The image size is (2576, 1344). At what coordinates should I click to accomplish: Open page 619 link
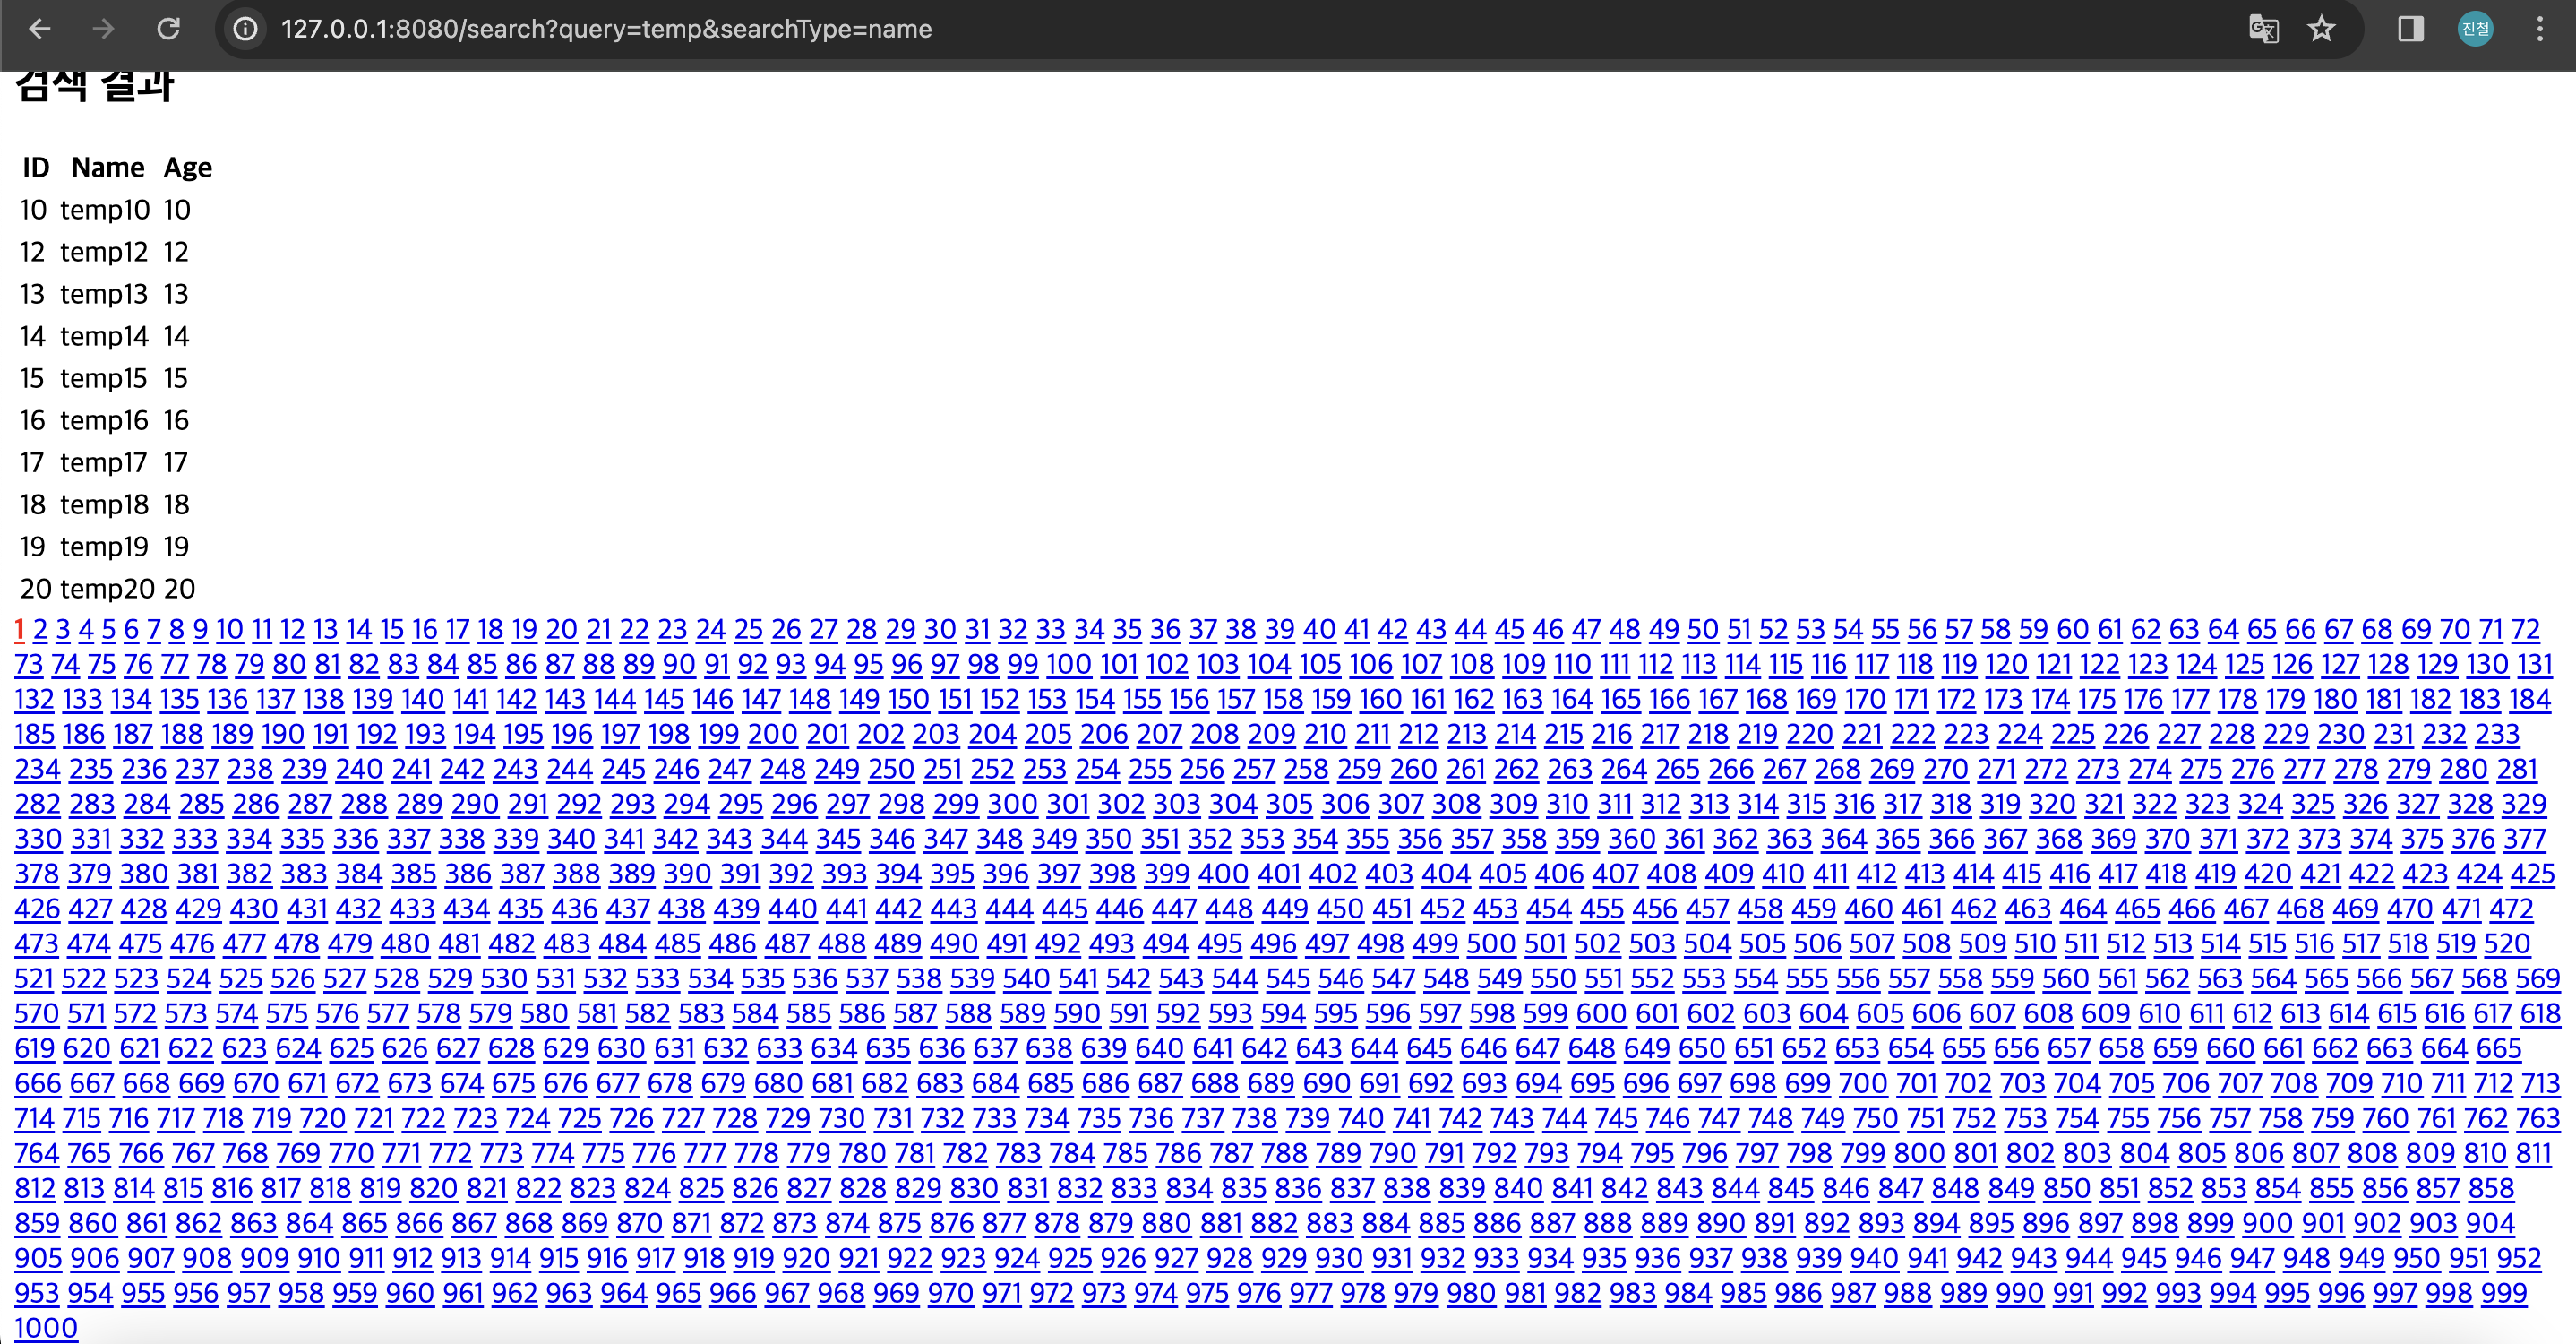(34, 1050)
